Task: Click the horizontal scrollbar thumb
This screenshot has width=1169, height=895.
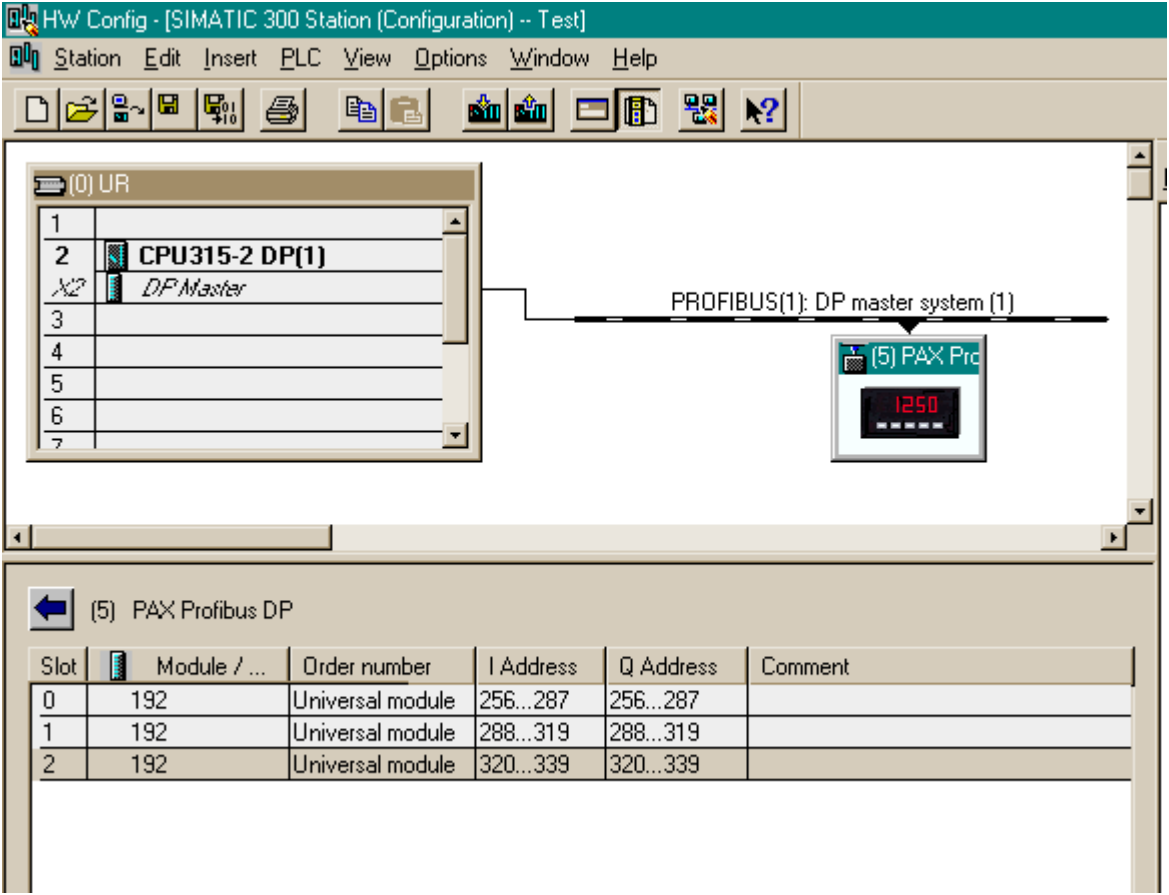Action: point(181,536)
